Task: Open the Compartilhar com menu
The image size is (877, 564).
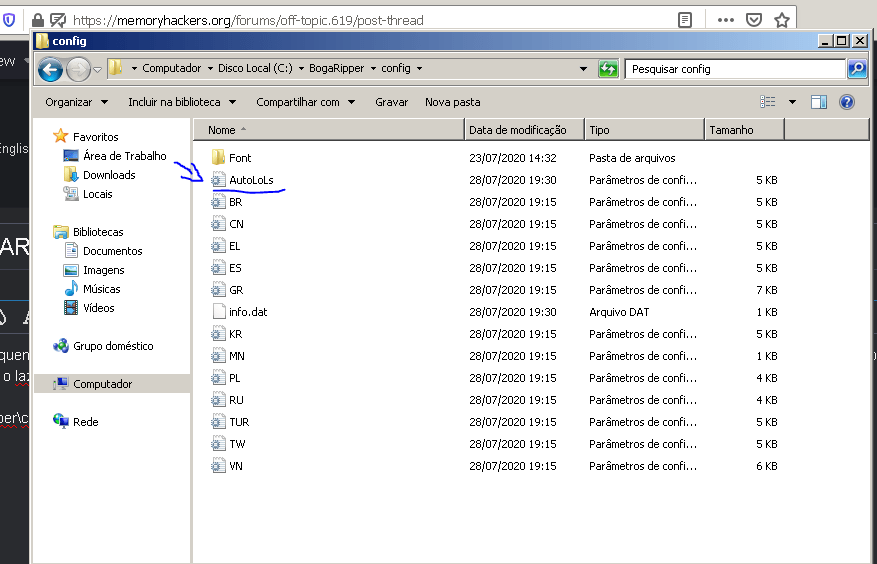Action: click(305, 102)
